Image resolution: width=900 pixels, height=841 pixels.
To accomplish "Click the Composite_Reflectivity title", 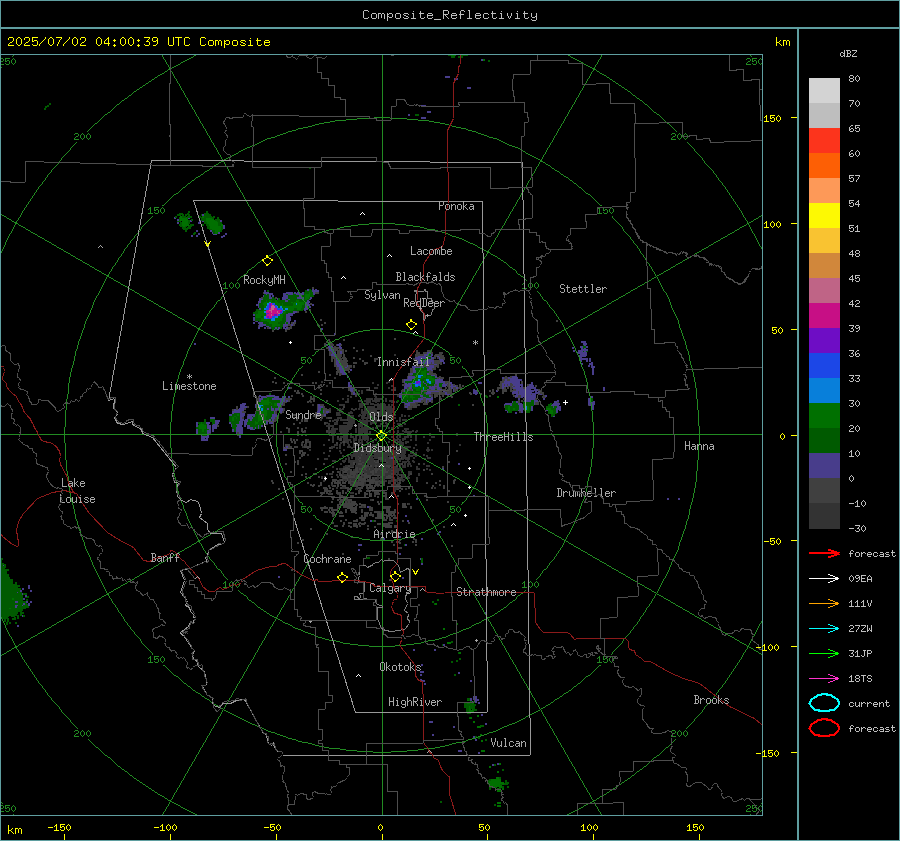I will click(x=449, y=15).
